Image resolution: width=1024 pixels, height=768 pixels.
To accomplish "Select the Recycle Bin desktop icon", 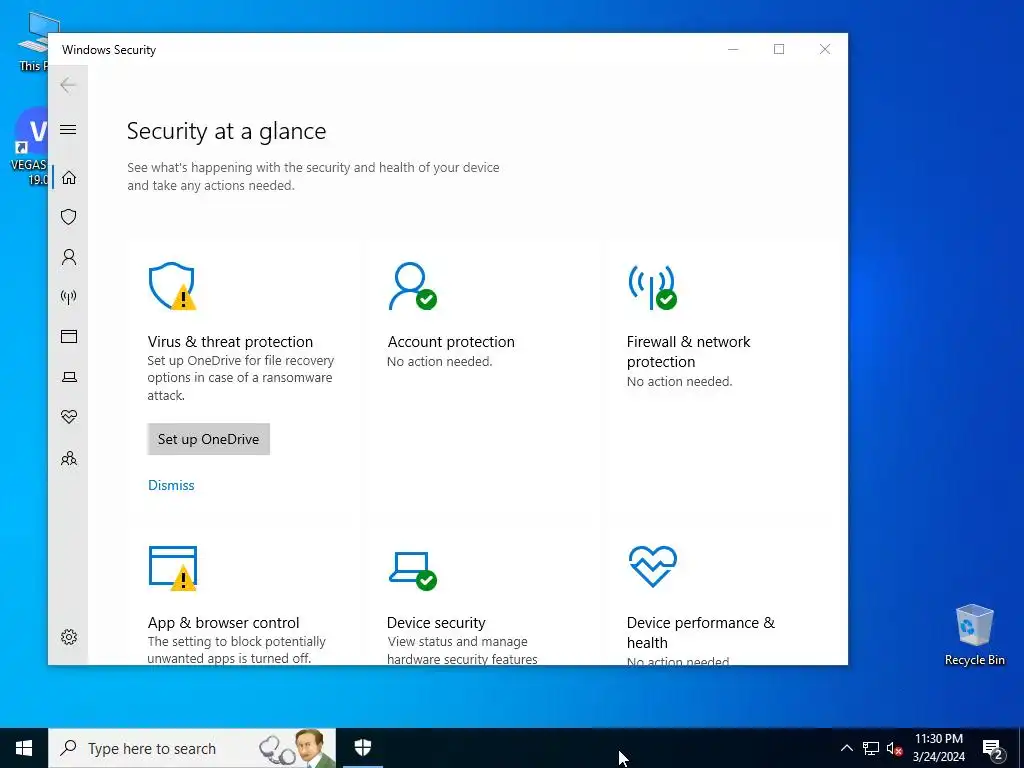I will pos(974,635).
